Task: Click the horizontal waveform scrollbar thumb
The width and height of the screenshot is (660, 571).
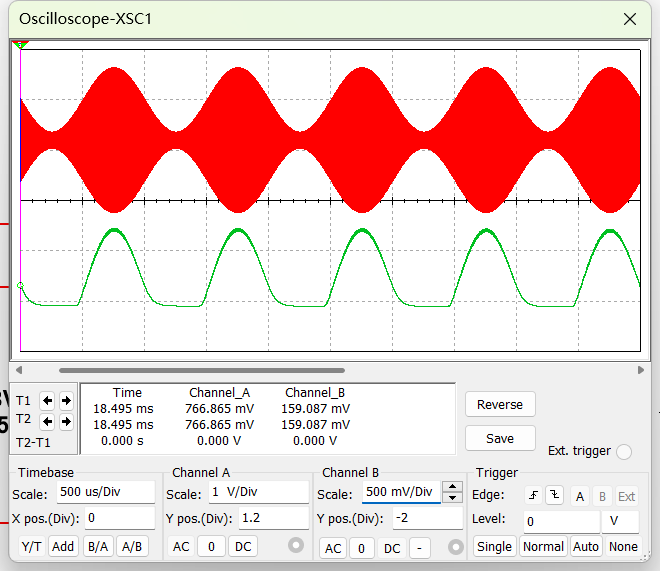Action: pos(202,370)
